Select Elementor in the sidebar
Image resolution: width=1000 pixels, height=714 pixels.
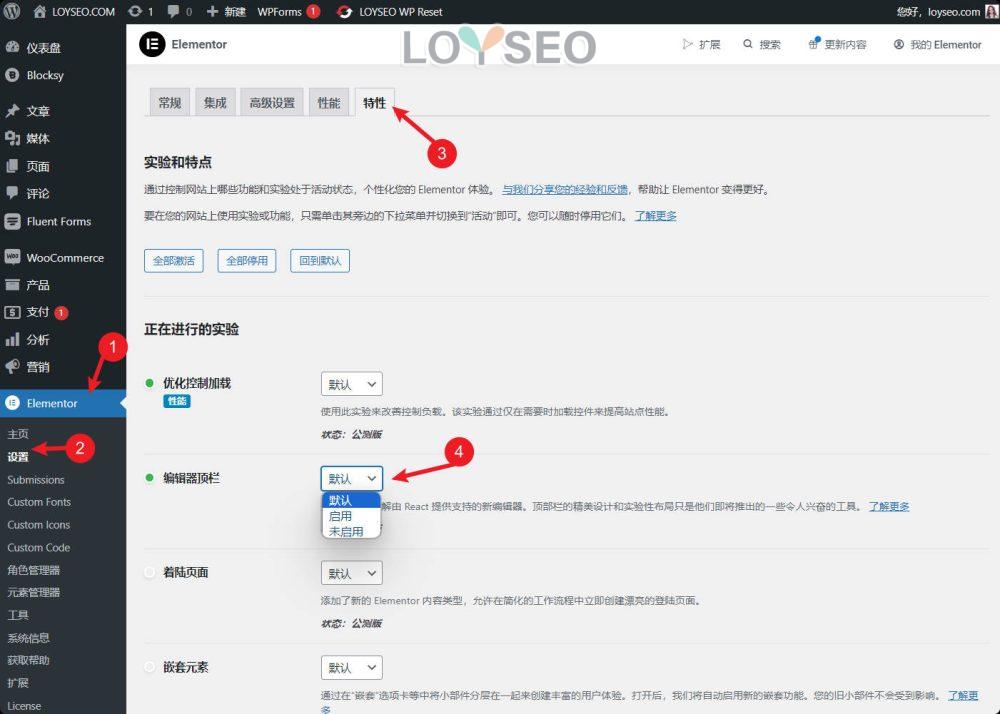(62, 404)
